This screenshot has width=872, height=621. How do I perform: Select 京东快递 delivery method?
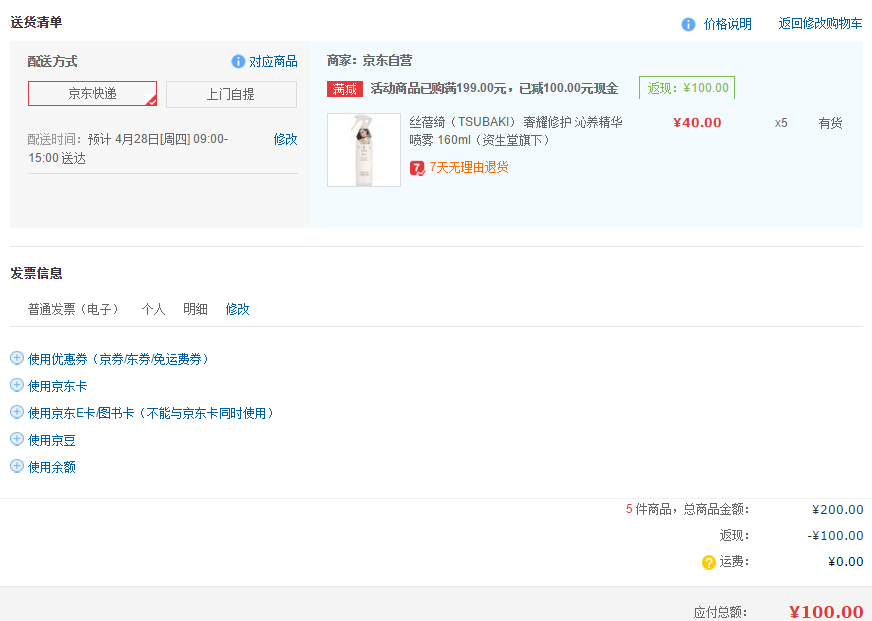[92, 93]
